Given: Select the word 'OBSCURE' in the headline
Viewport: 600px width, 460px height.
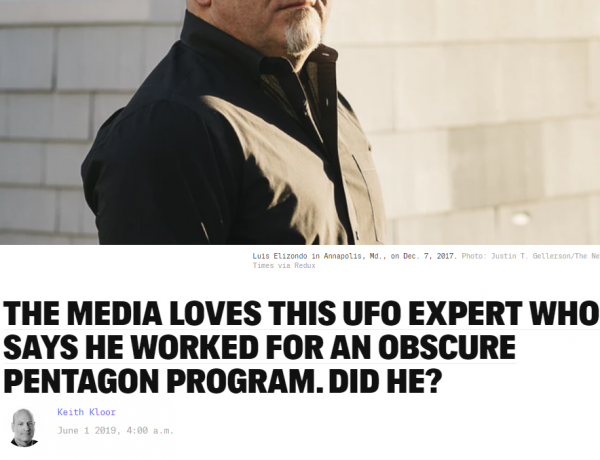Looking at the screenshot, I should (x=447, y=347).
